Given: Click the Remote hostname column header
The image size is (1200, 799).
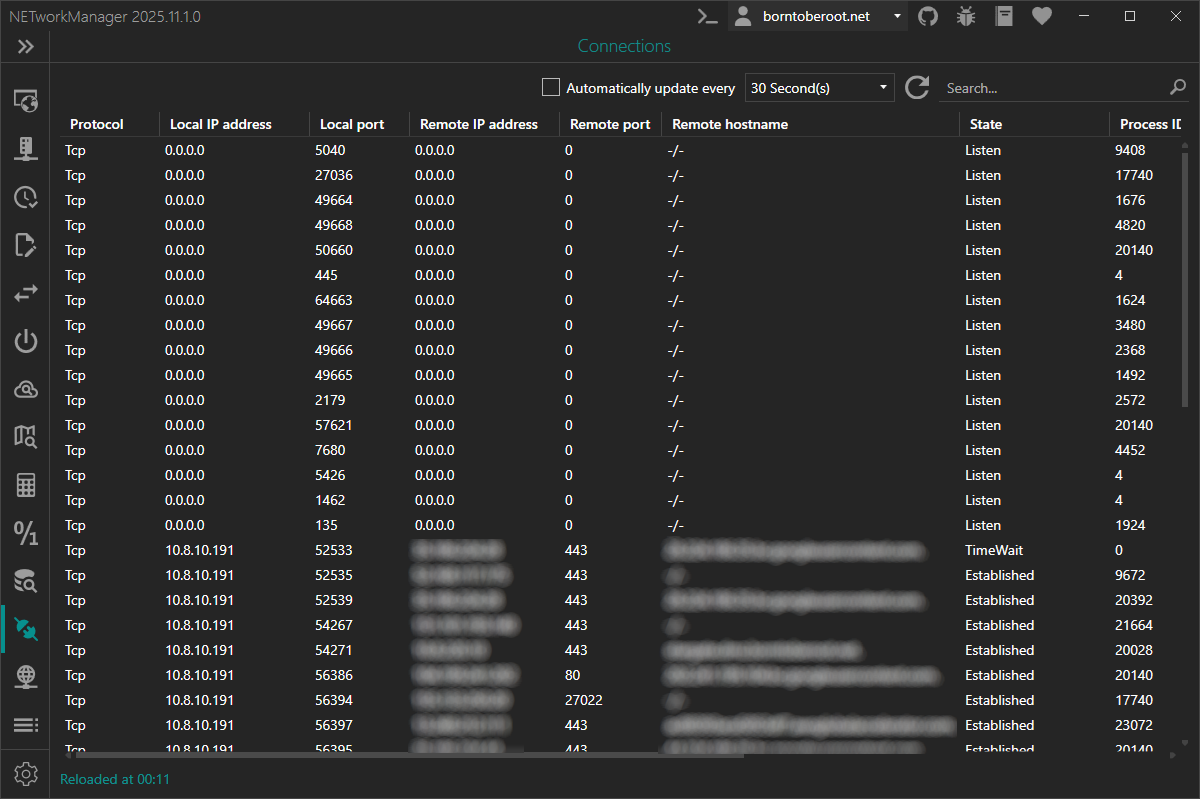Looking at the screenshot, I should click(x=730, y=124).
